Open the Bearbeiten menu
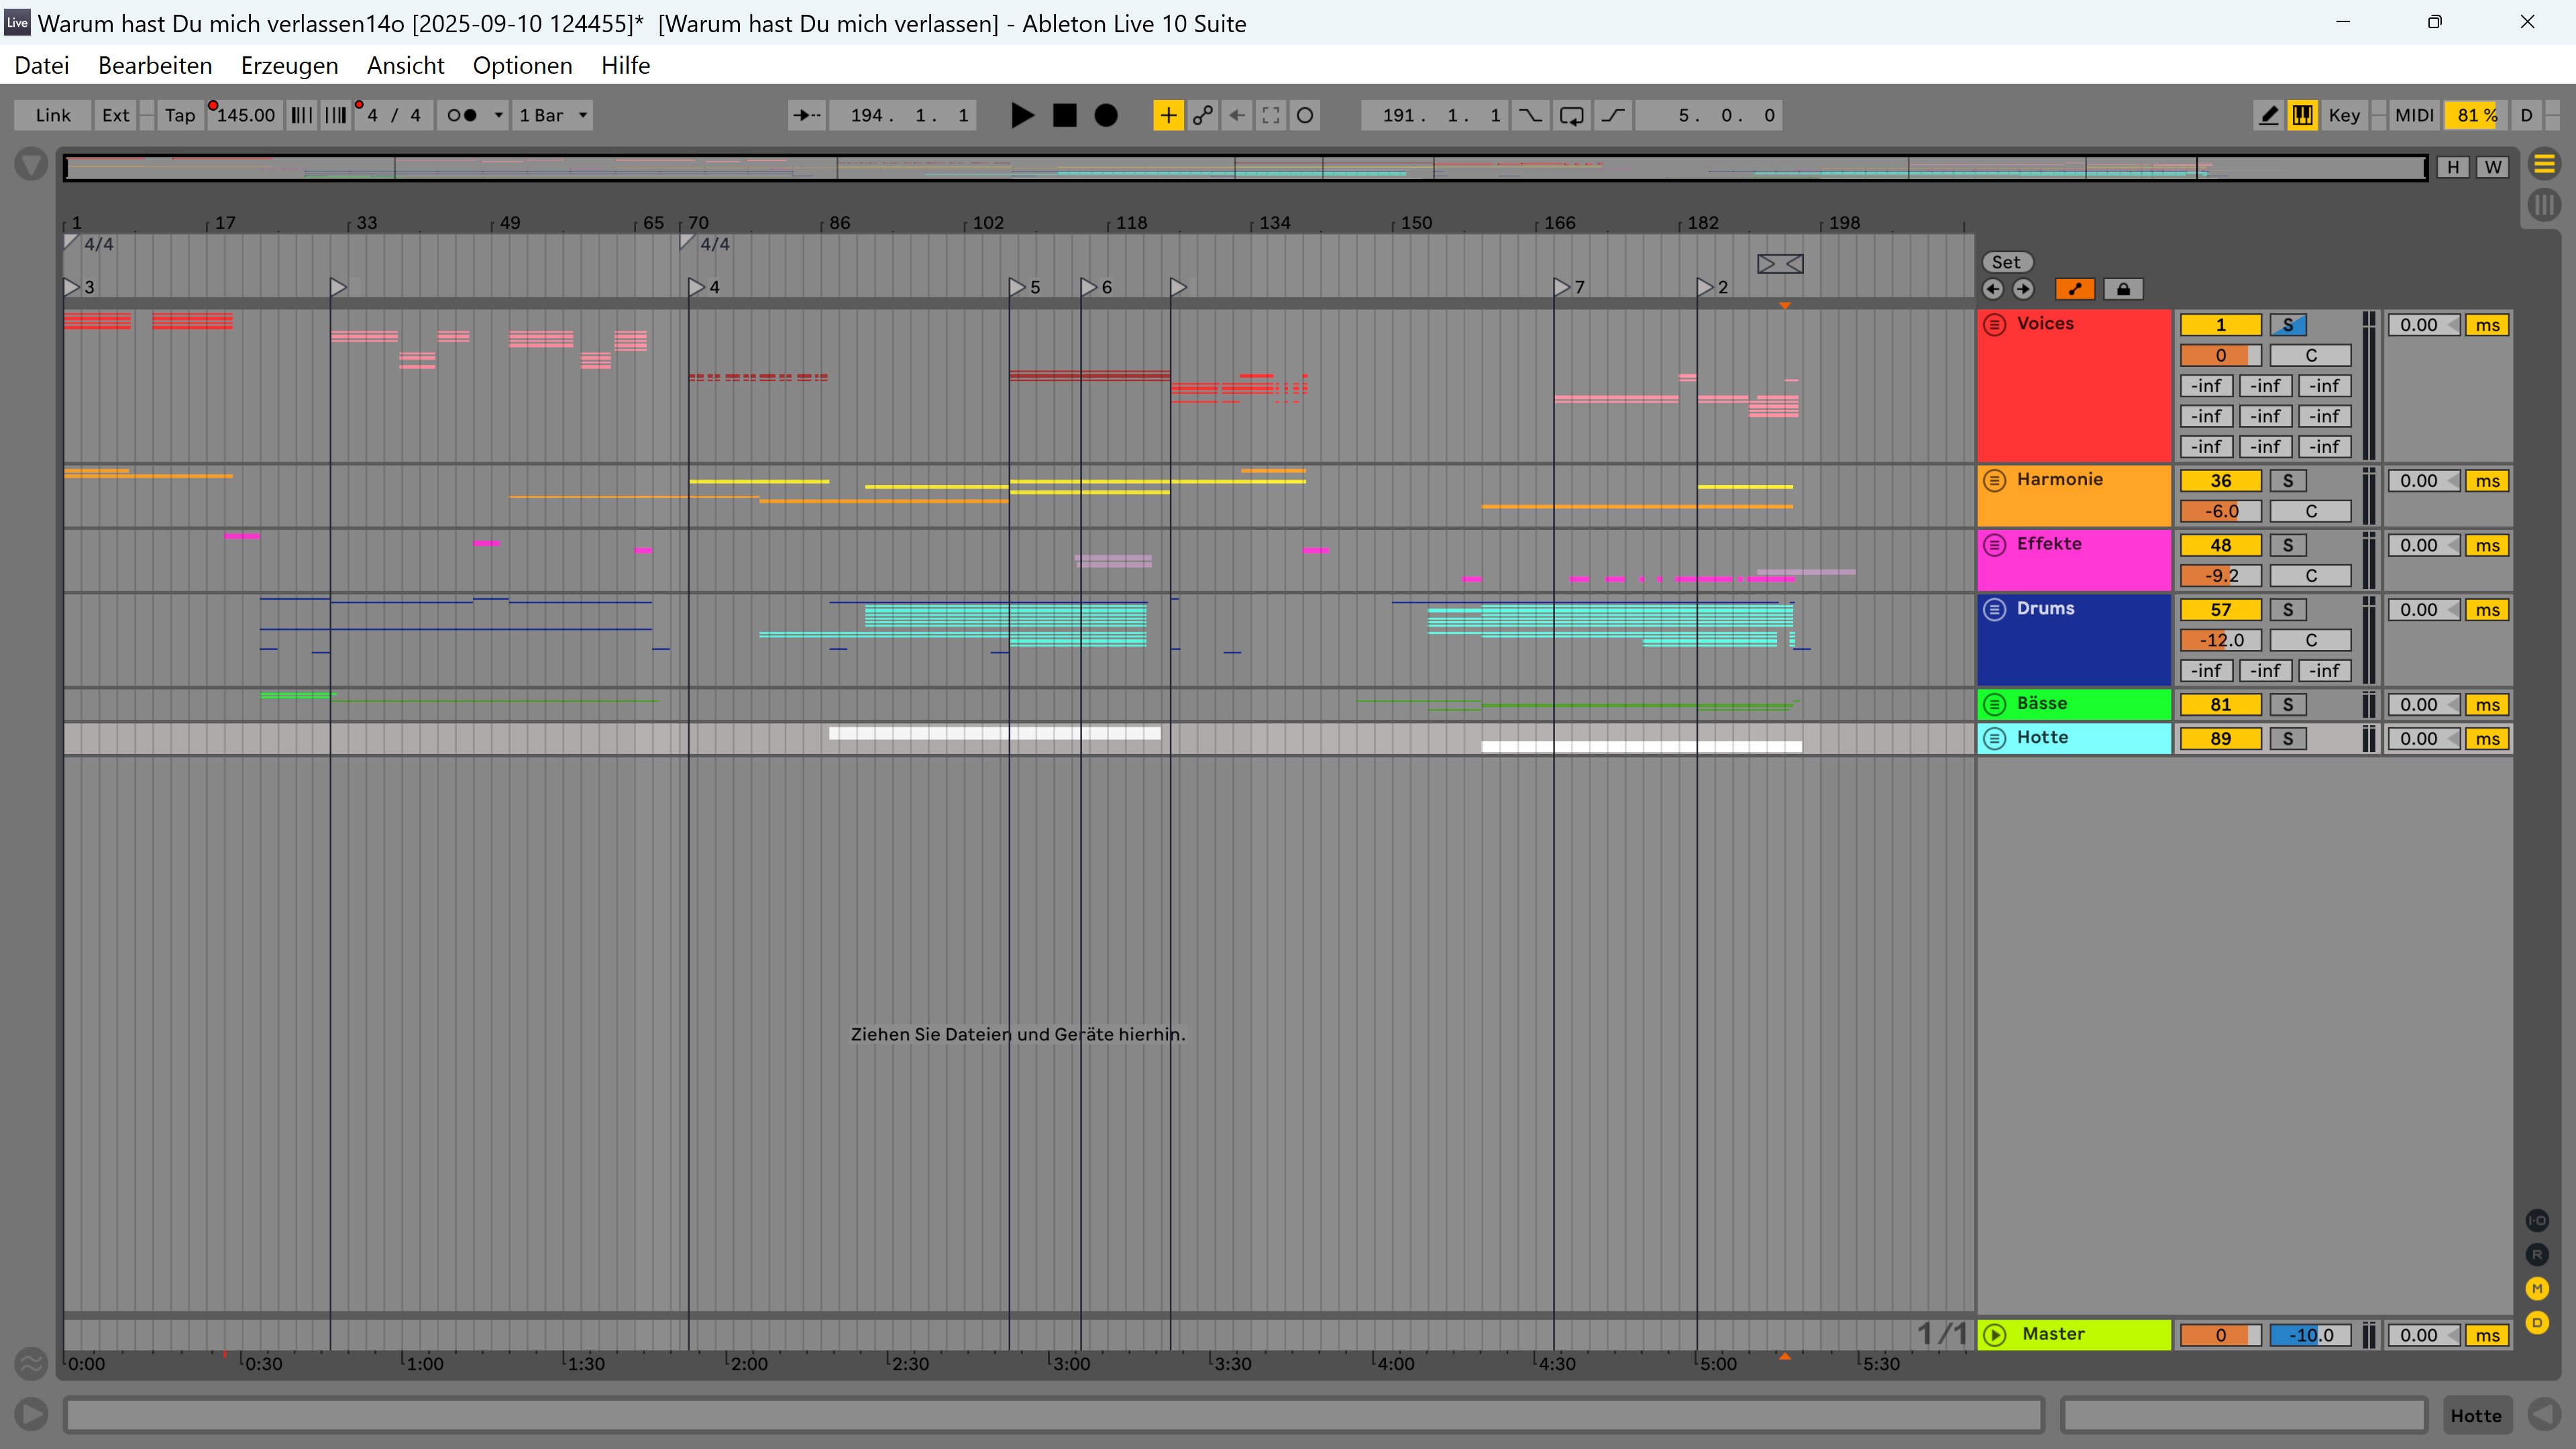 tap(155, 65)
